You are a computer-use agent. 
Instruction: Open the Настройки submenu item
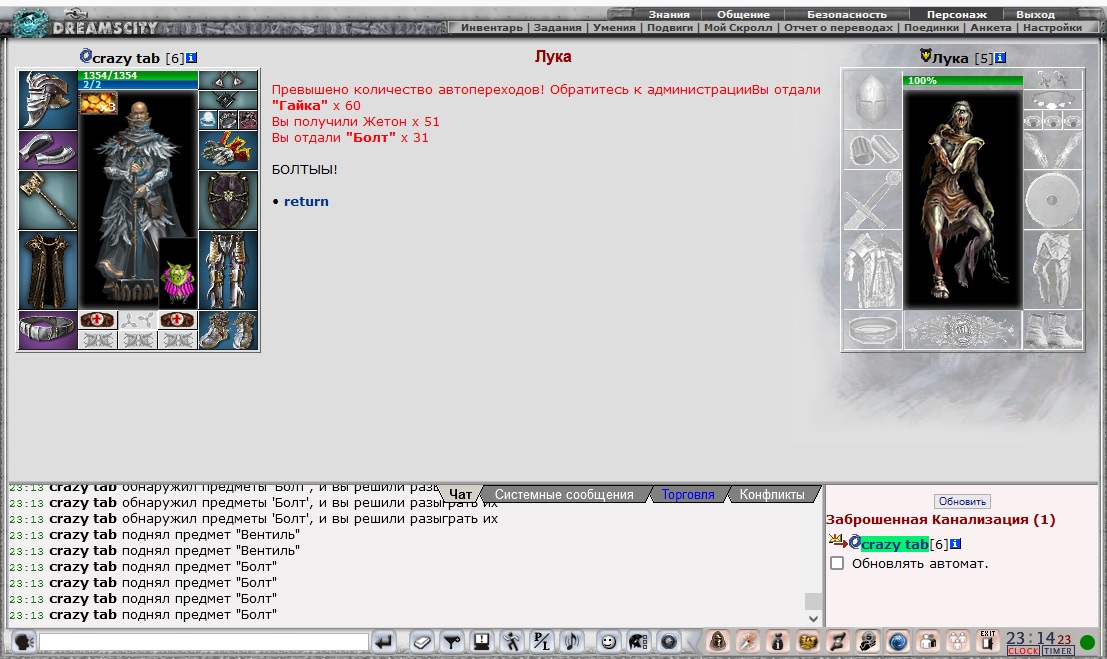click(x=1052, y=28)
